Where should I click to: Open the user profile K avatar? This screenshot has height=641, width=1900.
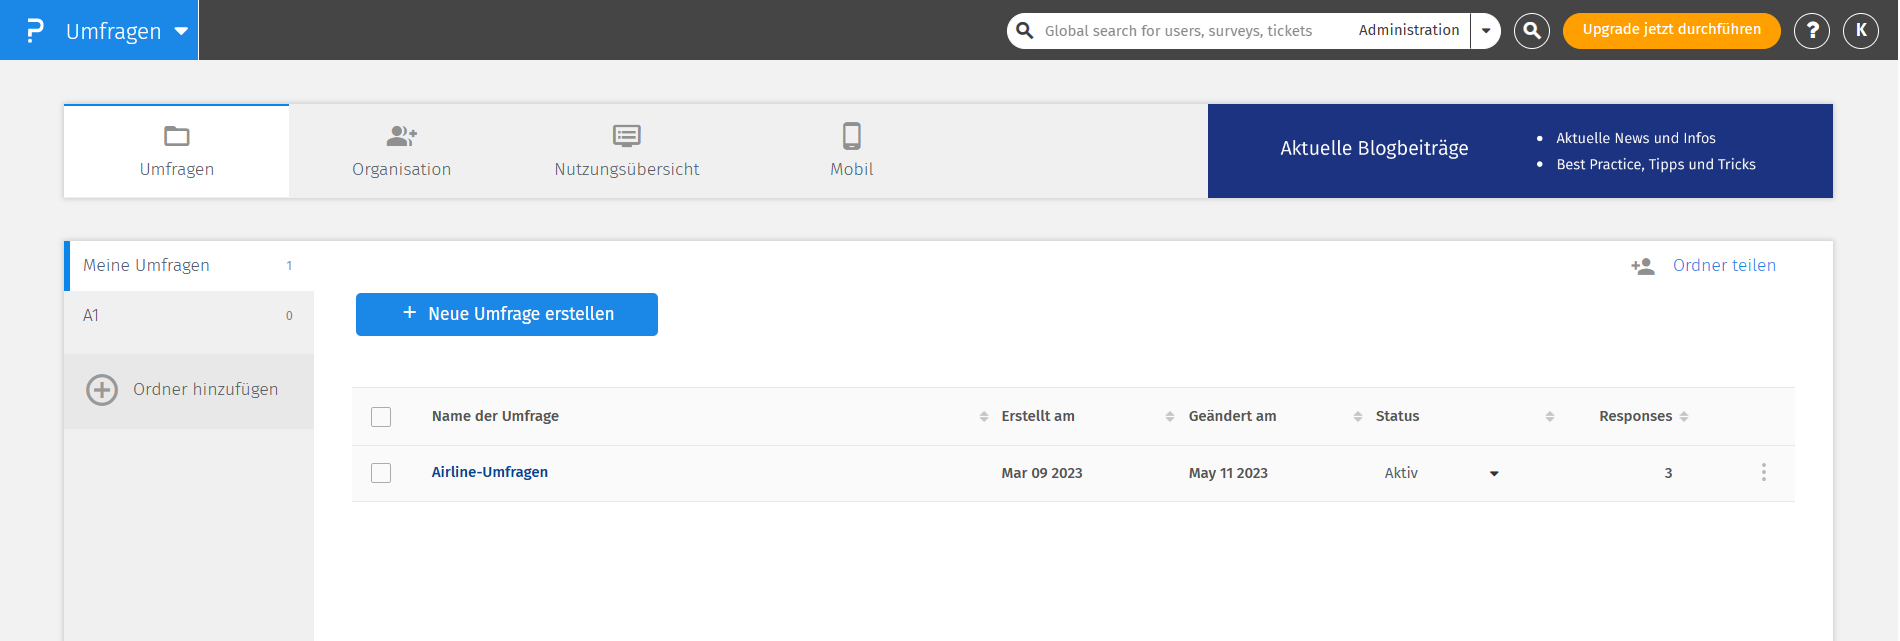[1860, 31]
